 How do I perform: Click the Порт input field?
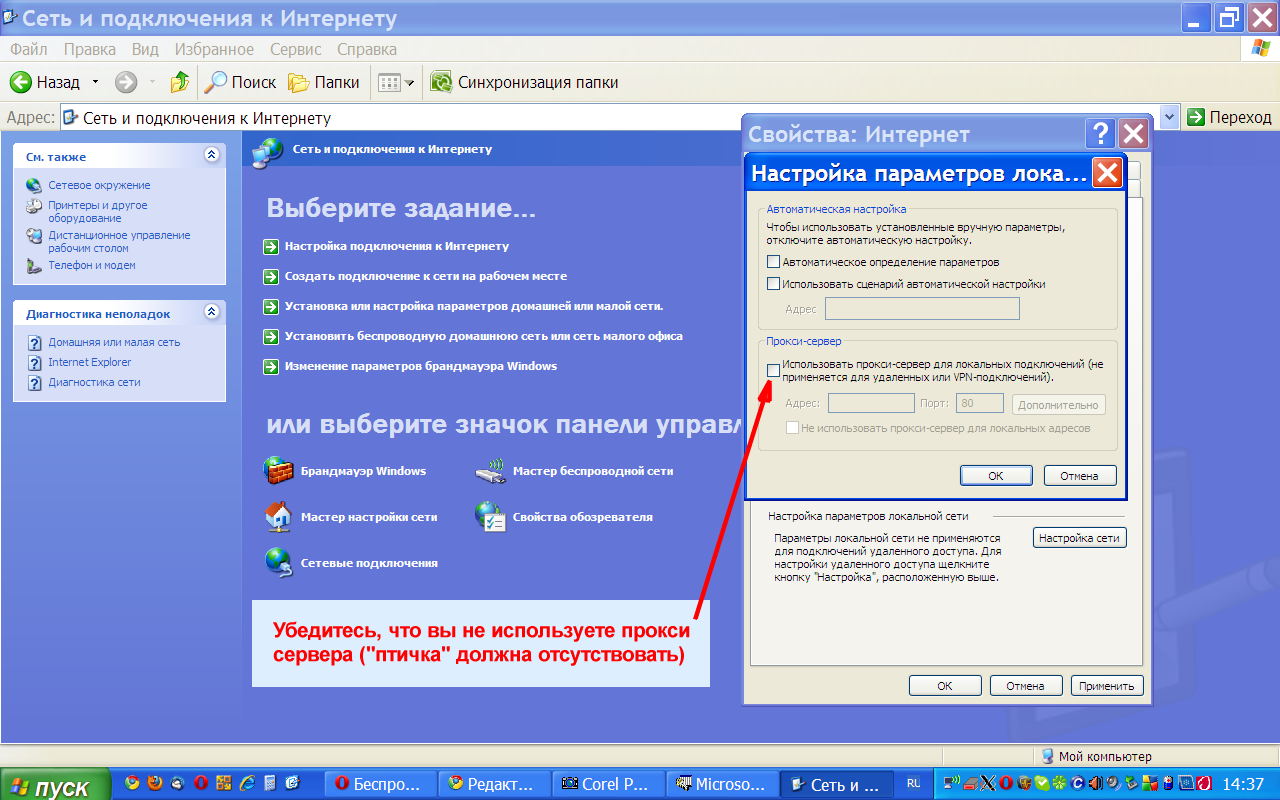click(979, 403)
